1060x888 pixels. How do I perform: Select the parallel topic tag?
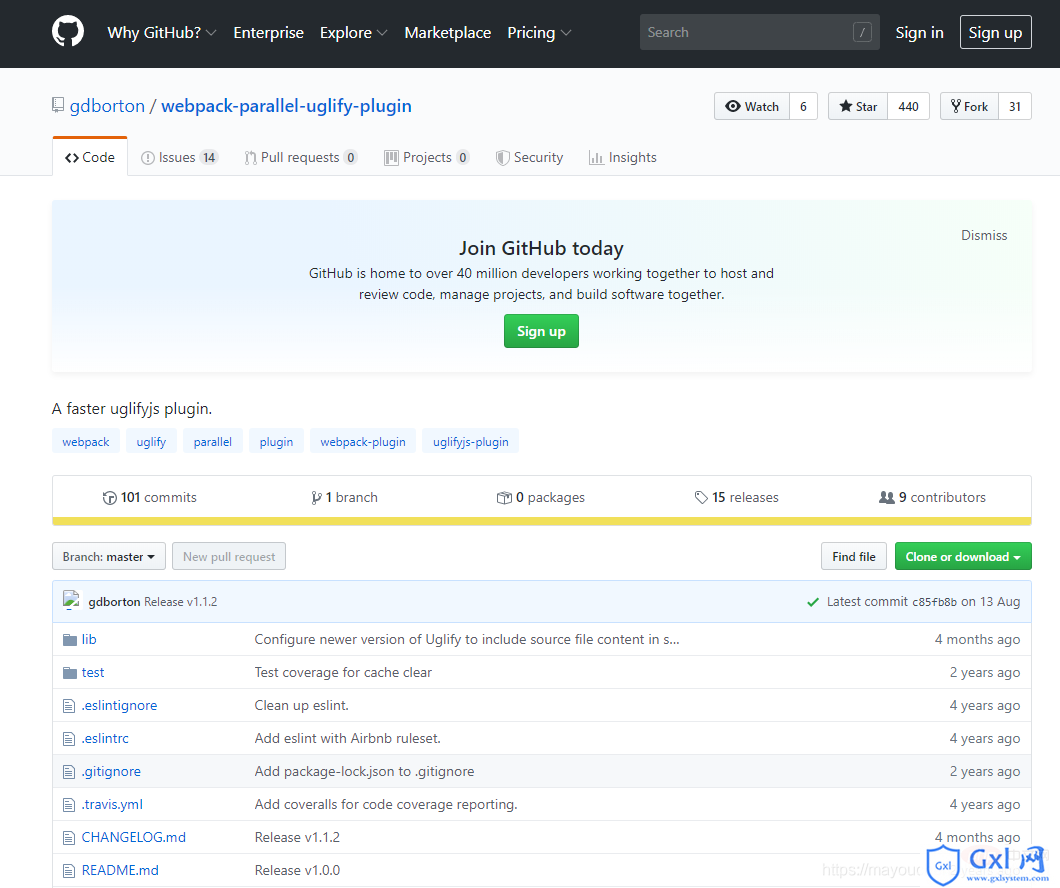pos(212,441)
